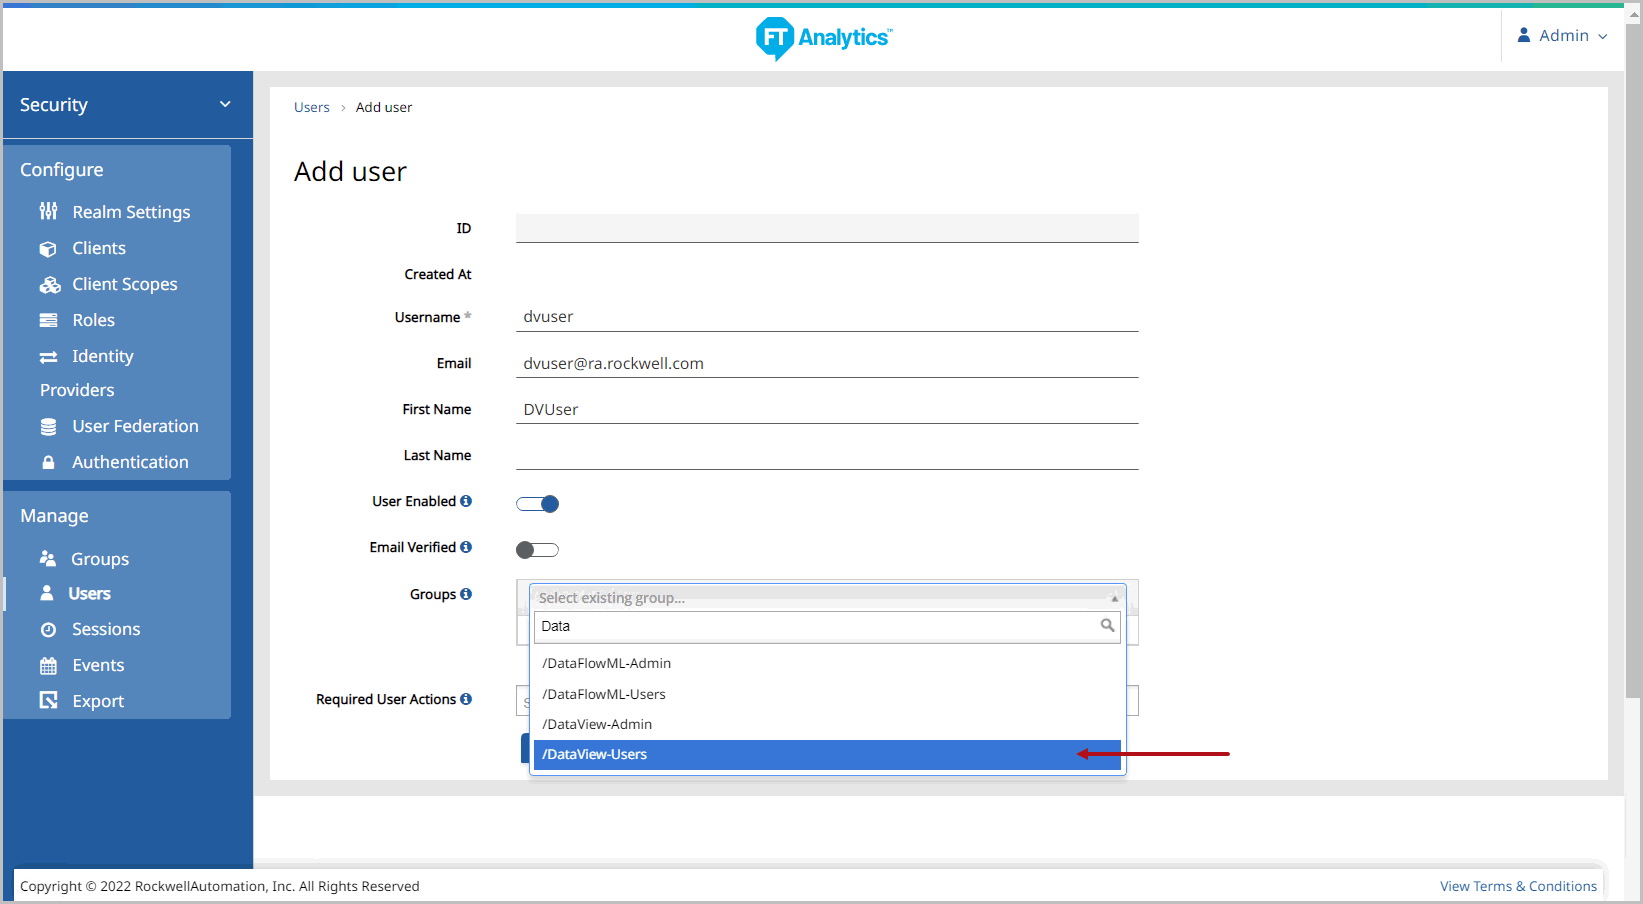Screen dimensions: 1643x904
Task: Click the Admin user avatar icon
Action: [x=1524, y=35]
